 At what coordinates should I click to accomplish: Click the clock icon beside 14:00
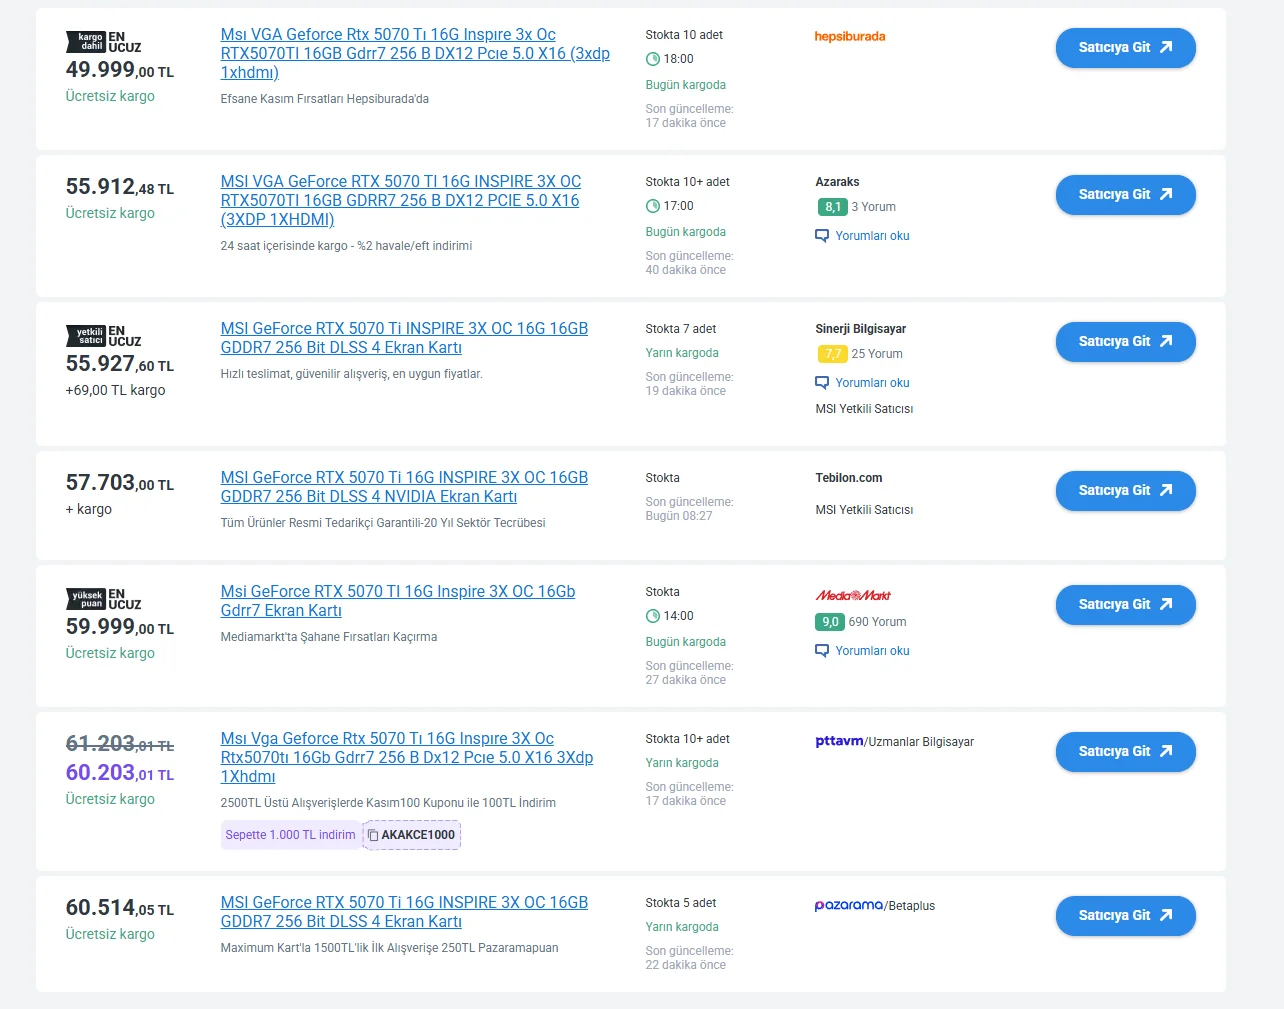[653, 616]
